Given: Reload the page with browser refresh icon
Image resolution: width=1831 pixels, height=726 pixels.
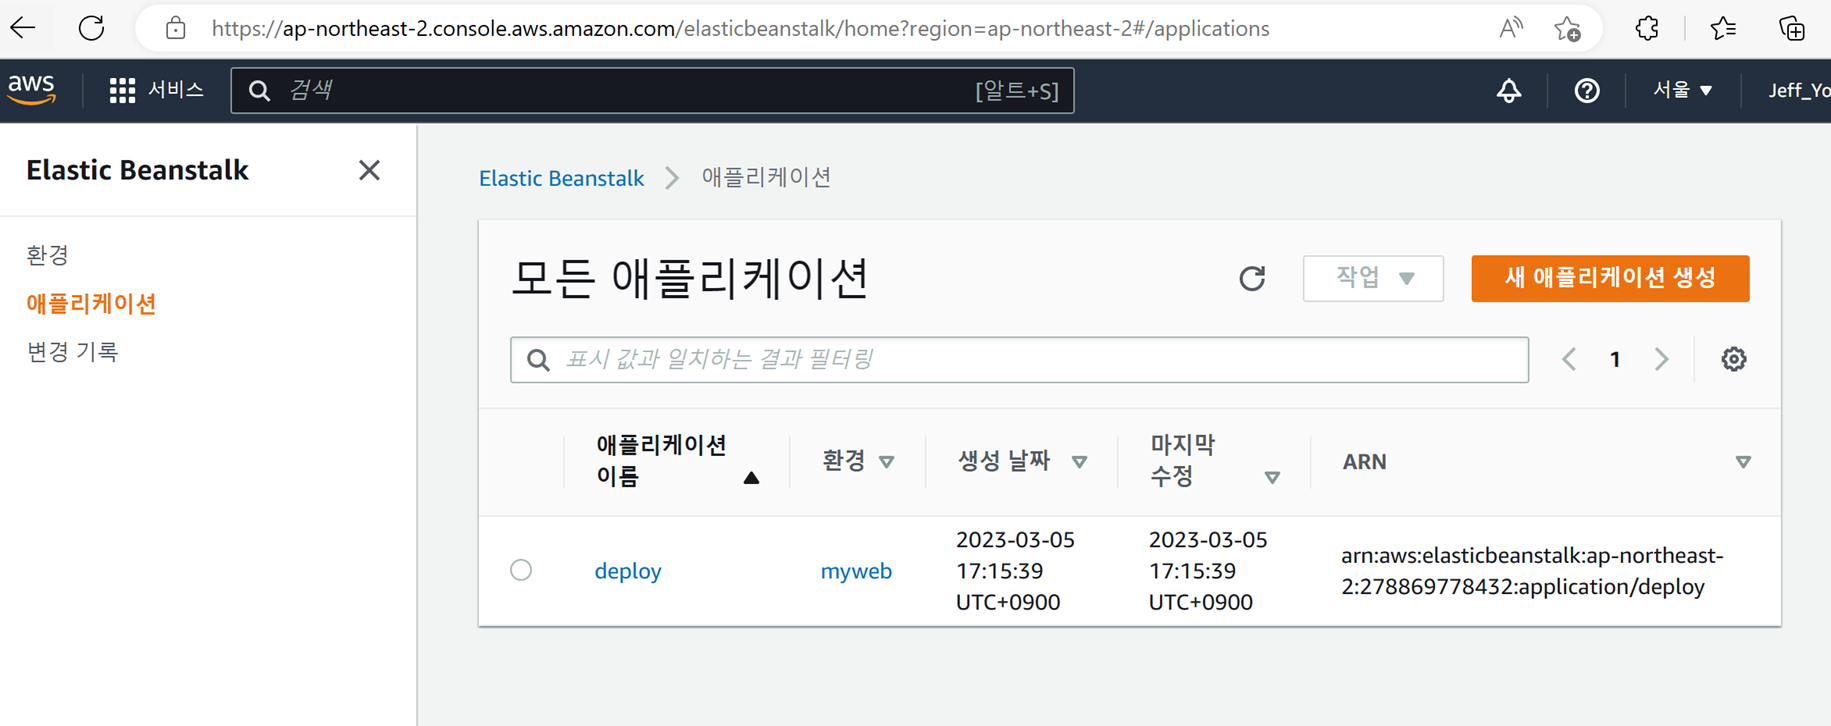Looking at the screenshot, I should point(91,28).
